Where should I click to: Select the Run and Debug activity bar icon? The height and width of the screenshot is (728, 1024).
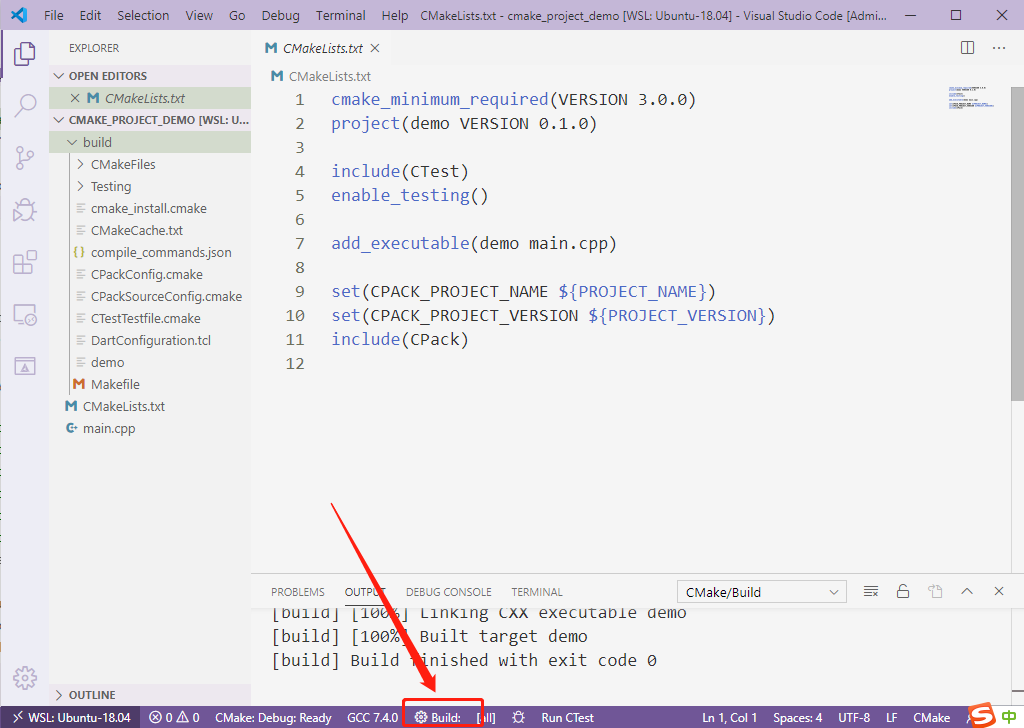(25, 210)
